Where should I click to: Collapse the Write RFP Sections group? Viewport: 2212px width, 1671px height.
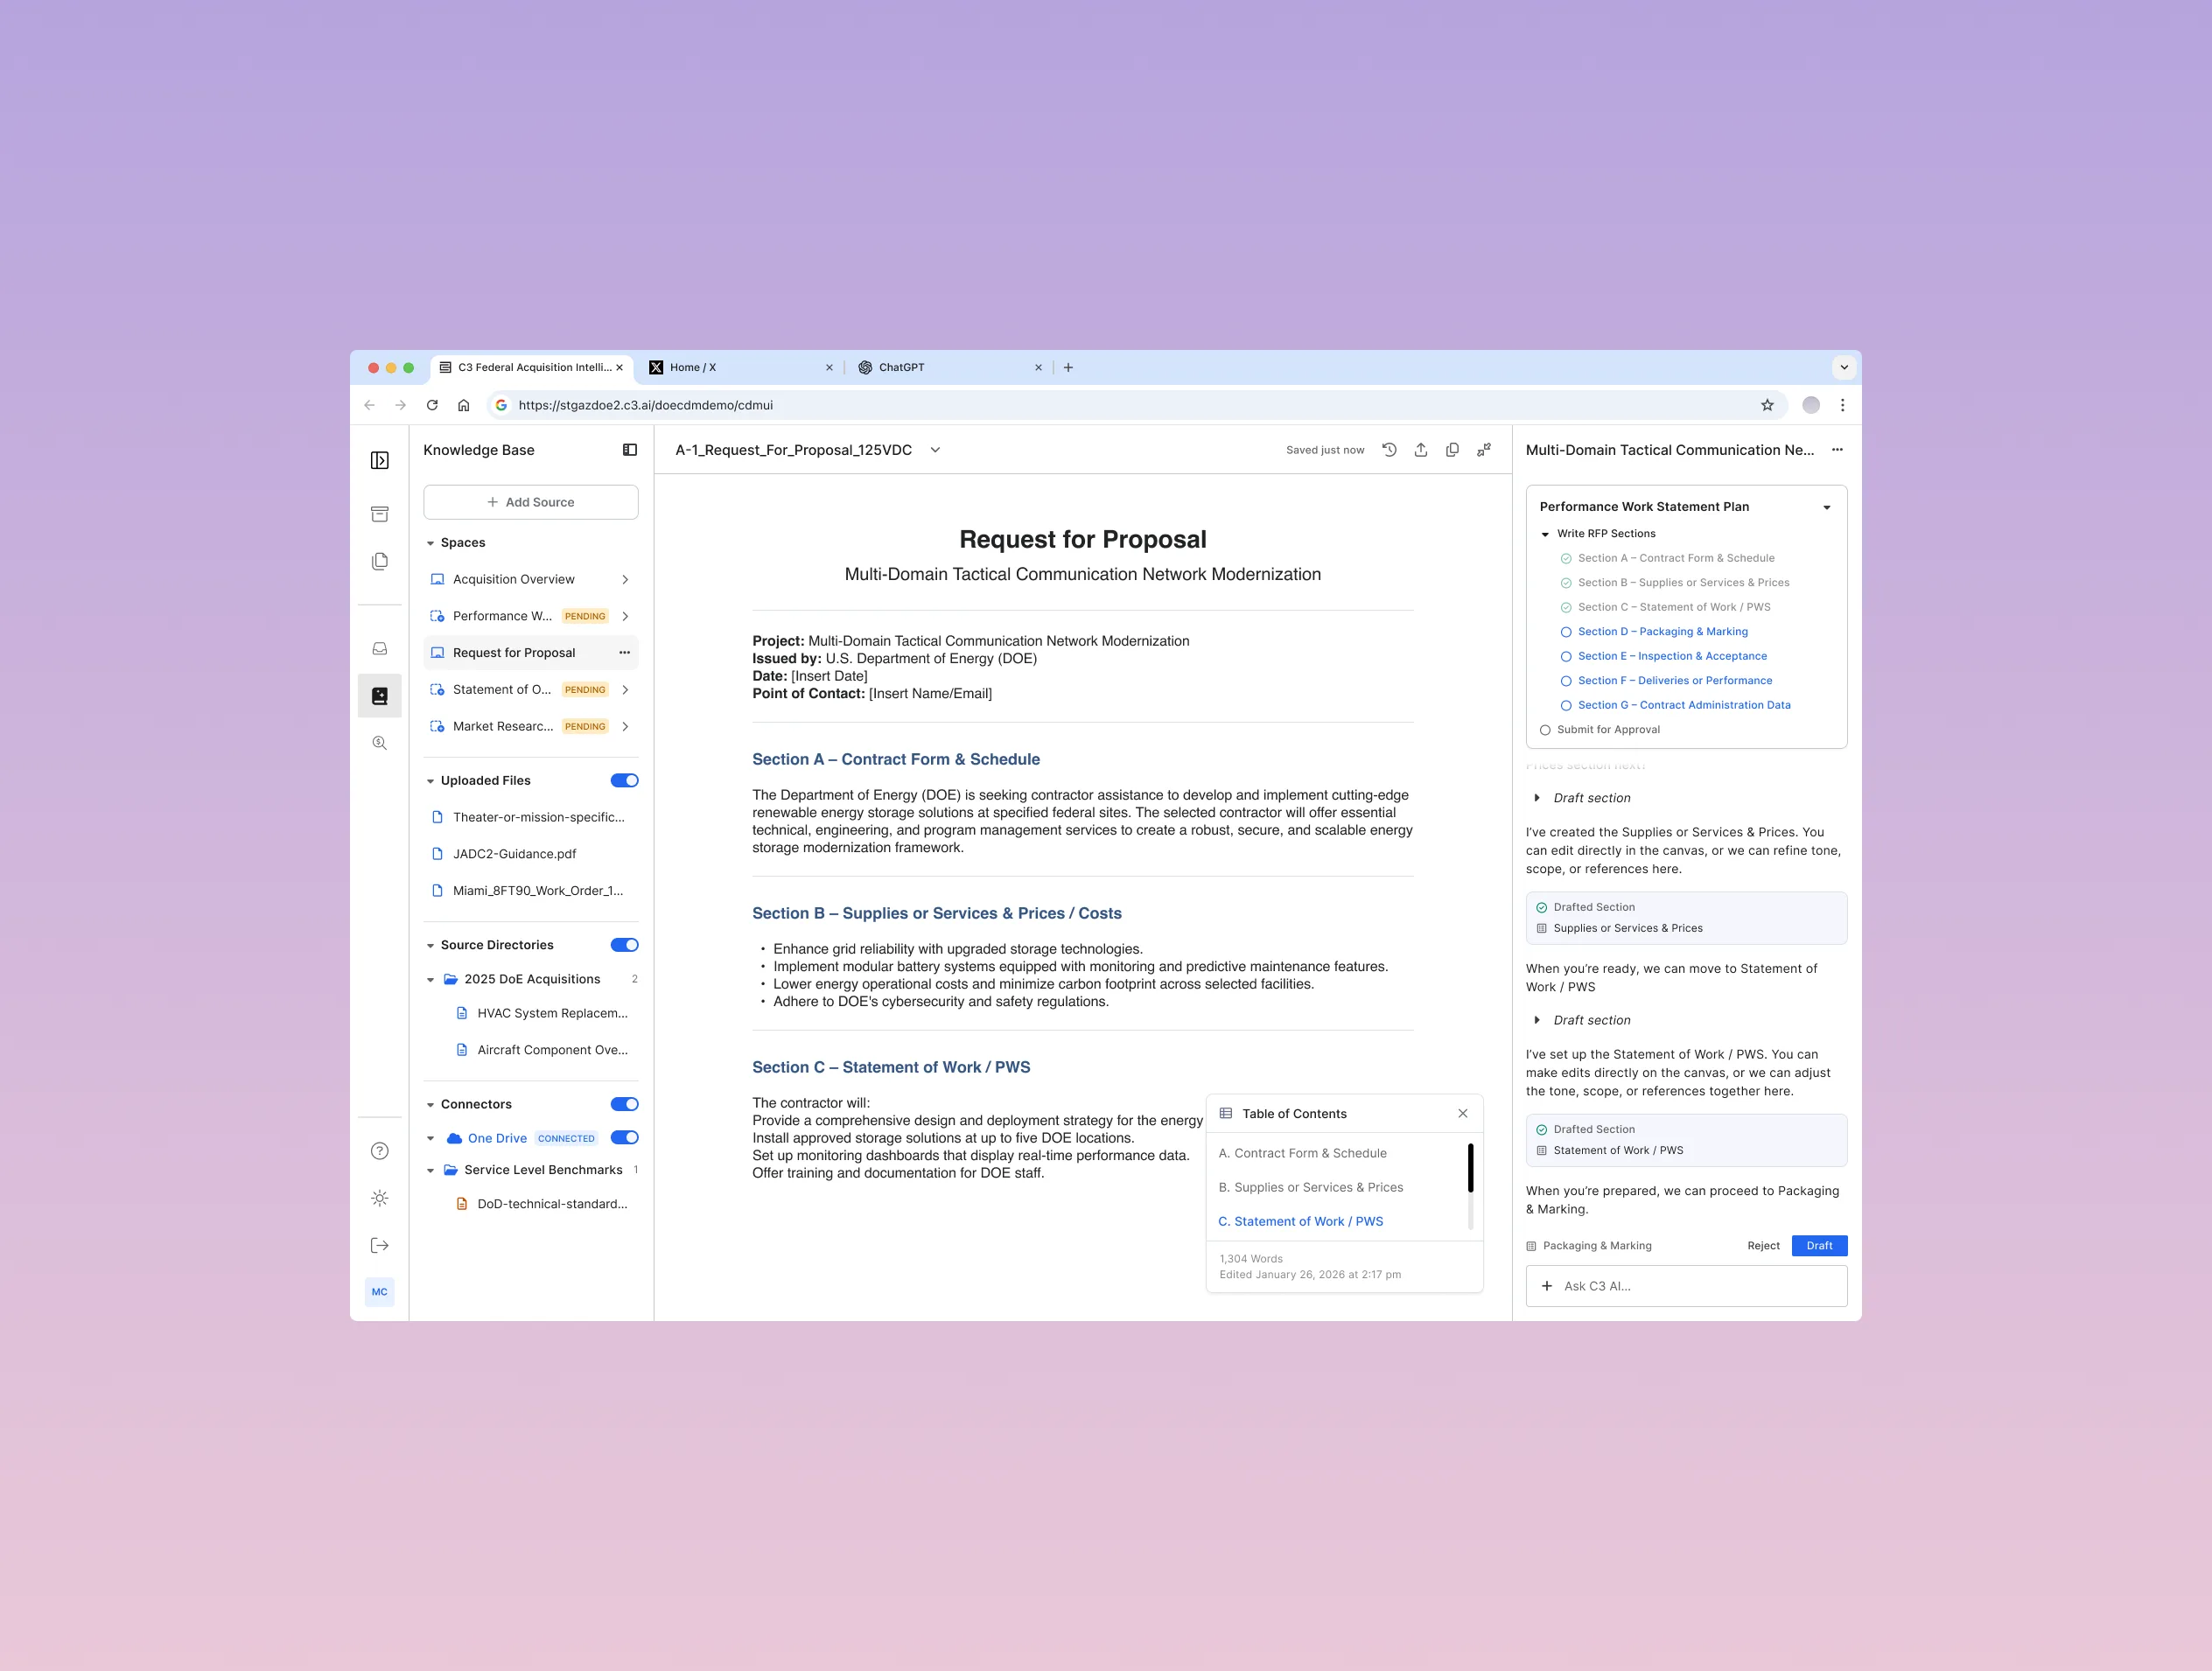click(1545, 534)
